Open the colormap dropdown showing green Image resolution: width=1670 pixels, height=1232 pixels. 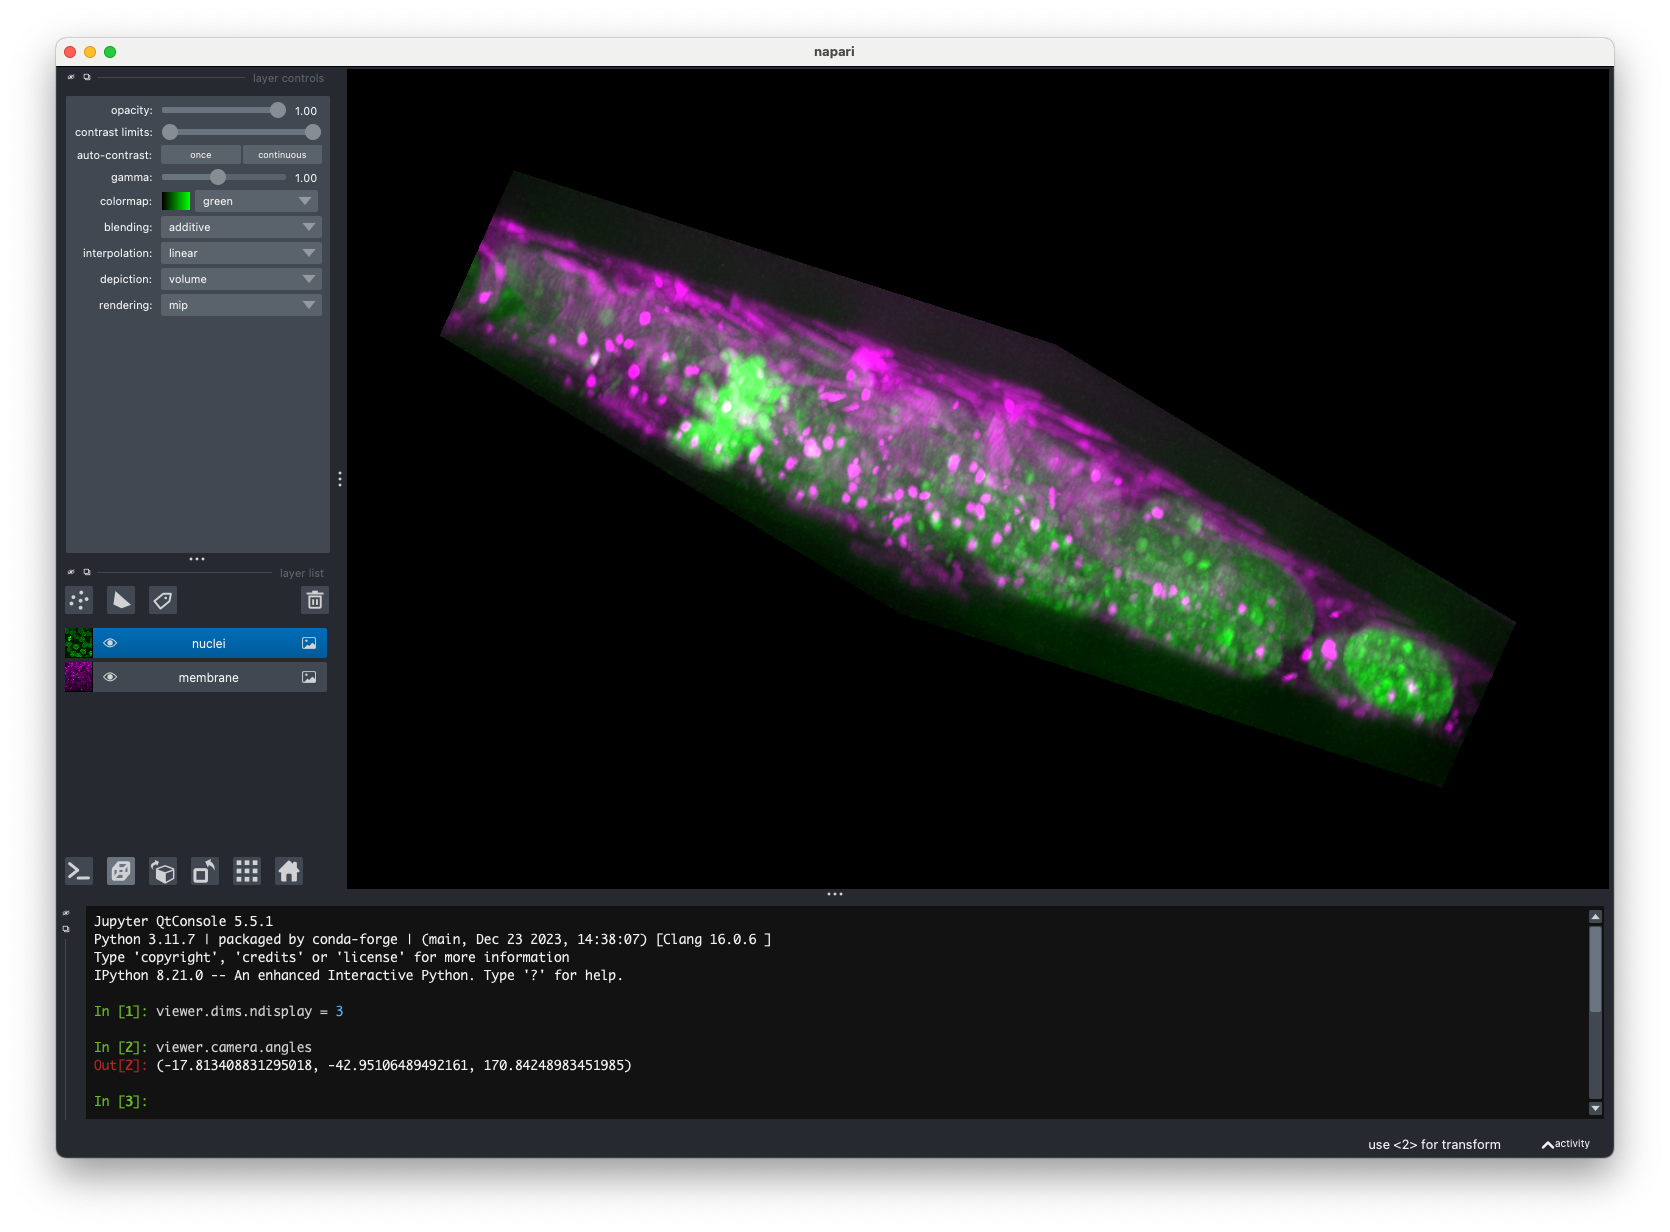click(x=255, y=201)
